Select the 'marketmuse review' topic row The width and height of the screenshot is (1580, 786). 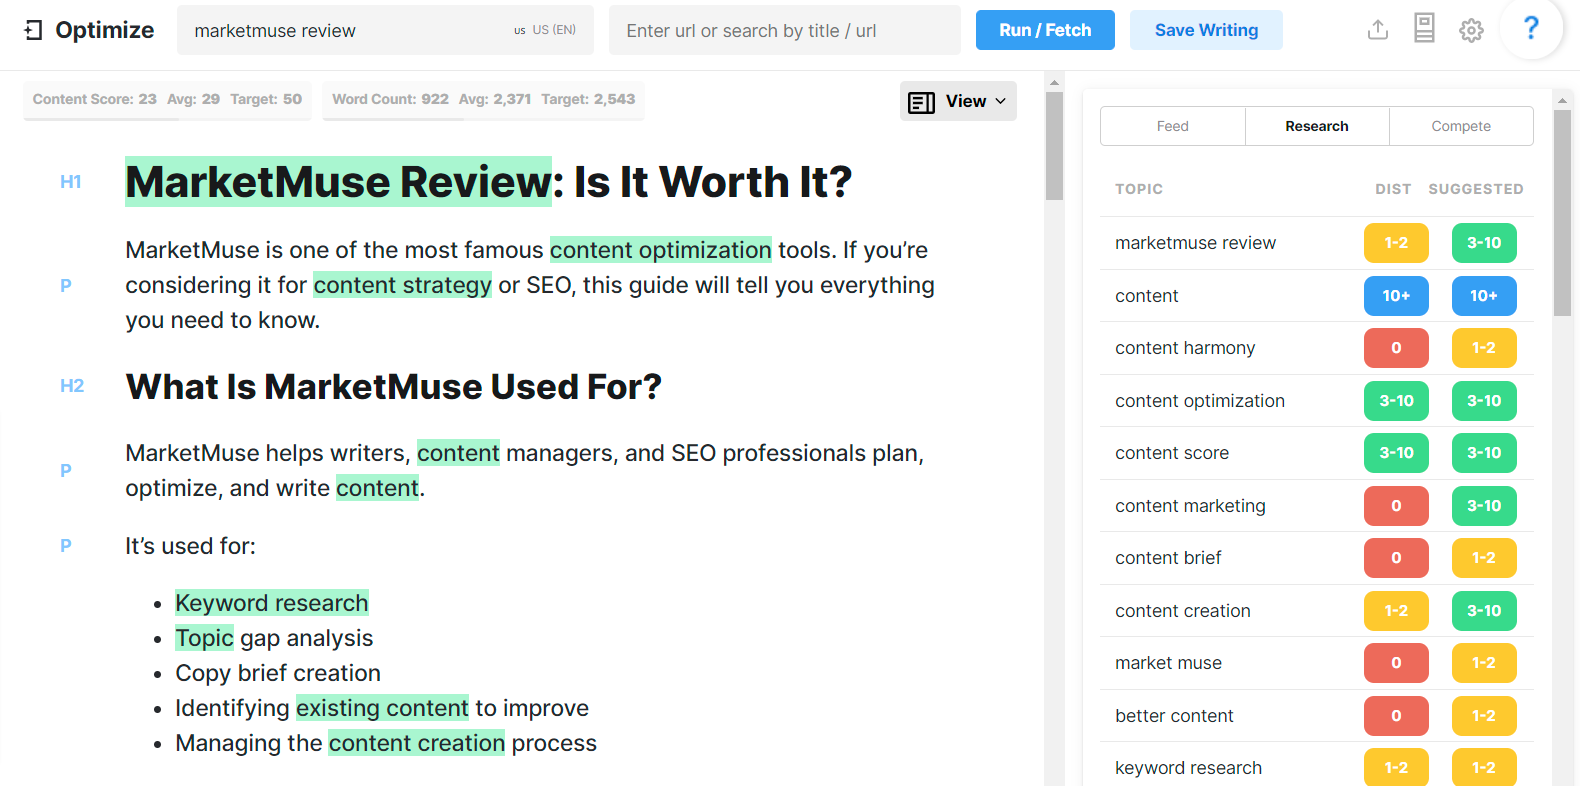click(x=1317, y=243)
